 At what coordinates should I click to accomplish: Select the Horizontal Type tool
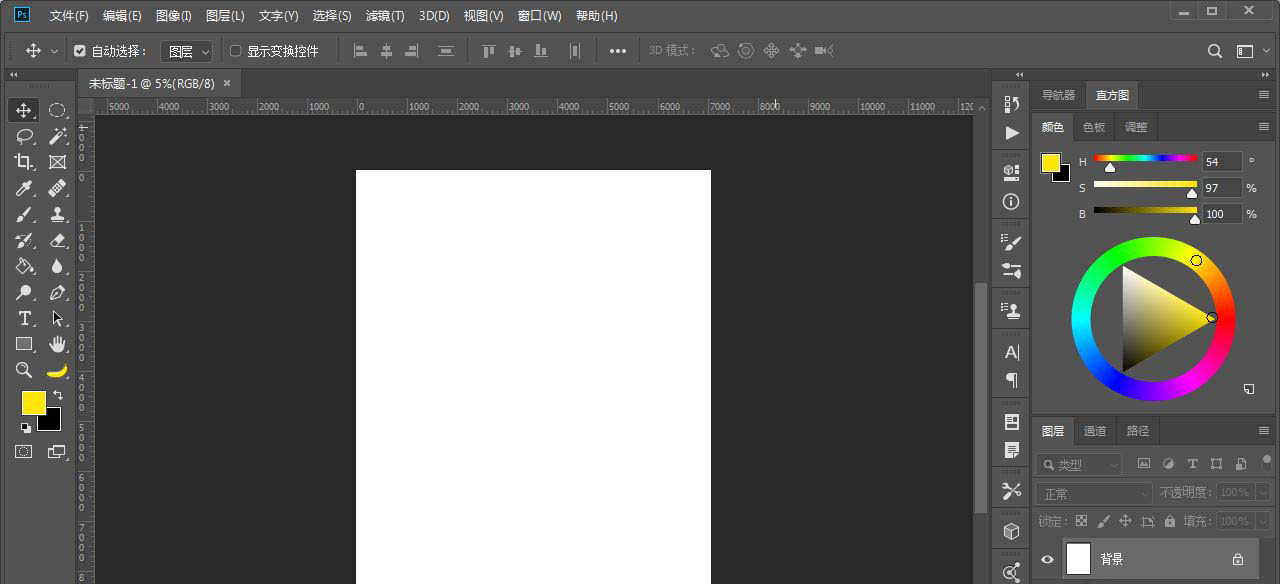[x=24, y=318]
